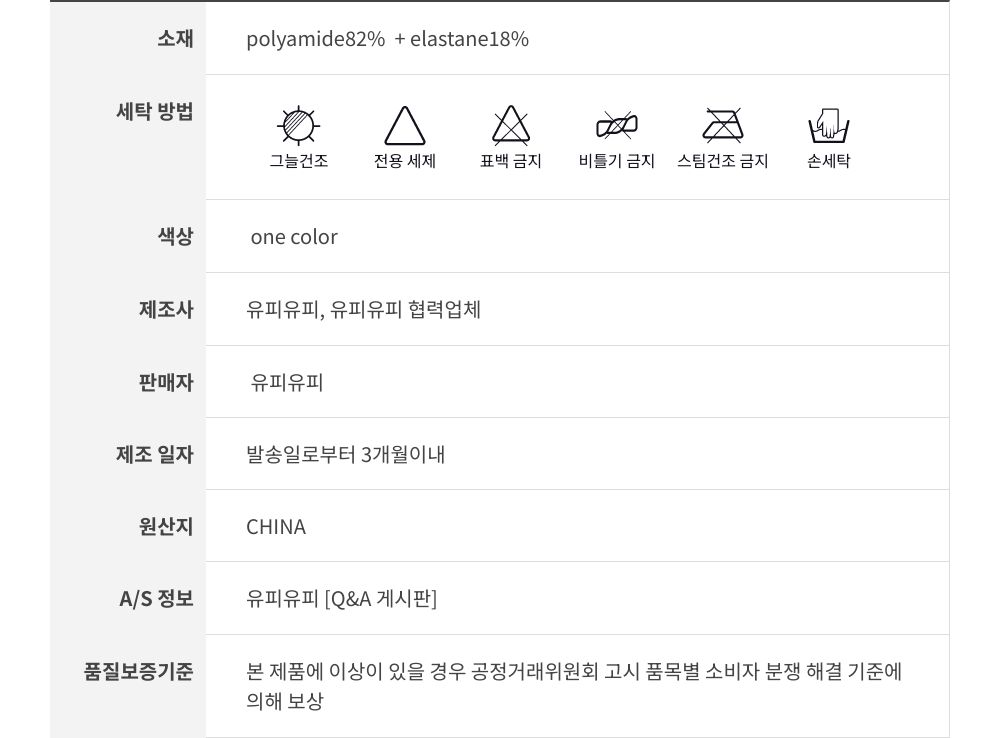Image resolution: width=1000 pixels, height=738 pixels.
Task: Click the 그늘건조 caption text
Action: (298, 161)
